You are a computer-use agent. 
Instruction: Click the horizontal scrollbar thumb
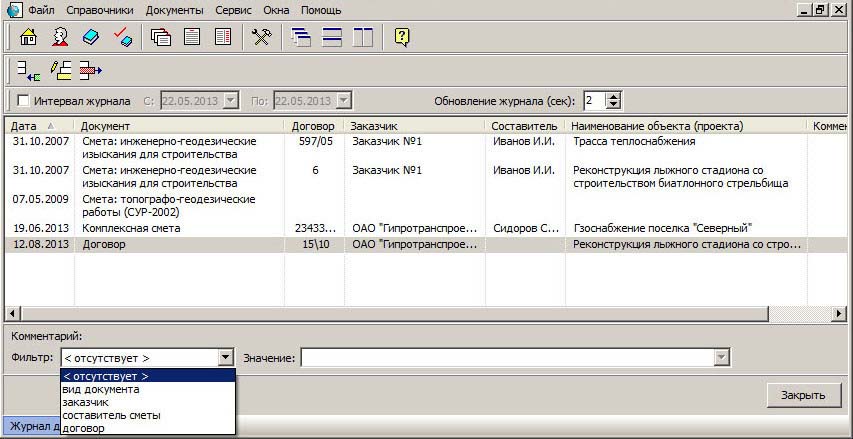tap(395, 314)
